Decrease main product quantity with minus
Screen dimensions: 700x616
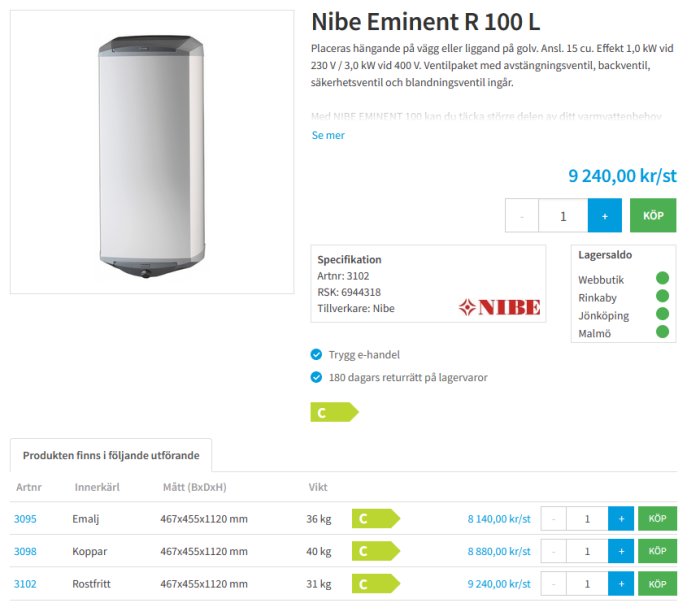pyautogui.click(x=522, y=216)
